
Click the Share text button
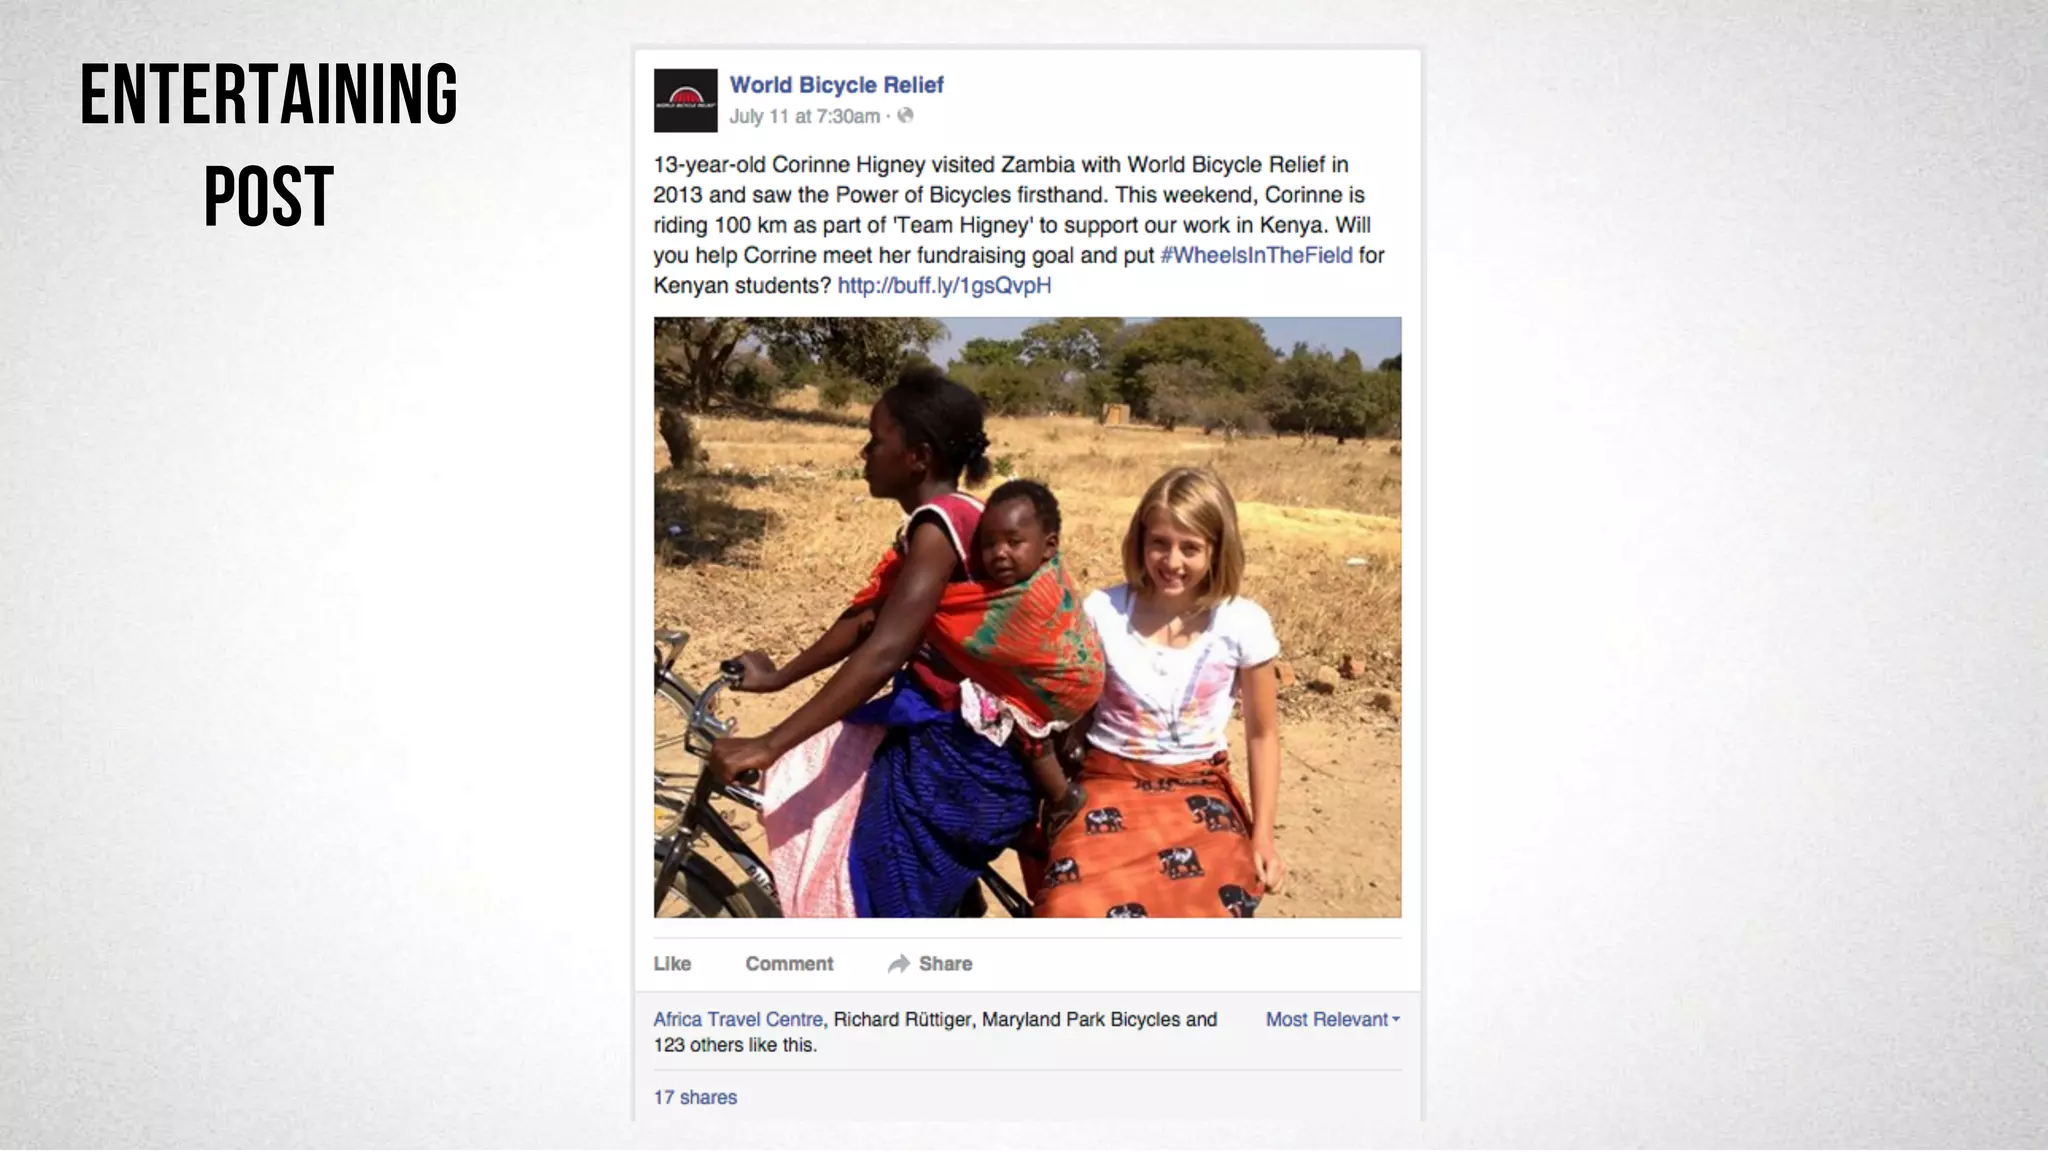pos(945,963)
